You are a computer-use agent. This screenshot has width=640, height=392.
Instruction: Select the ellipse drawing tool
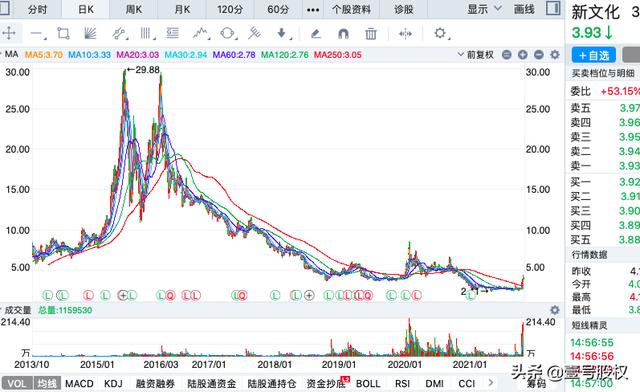(x=228, y=33)
